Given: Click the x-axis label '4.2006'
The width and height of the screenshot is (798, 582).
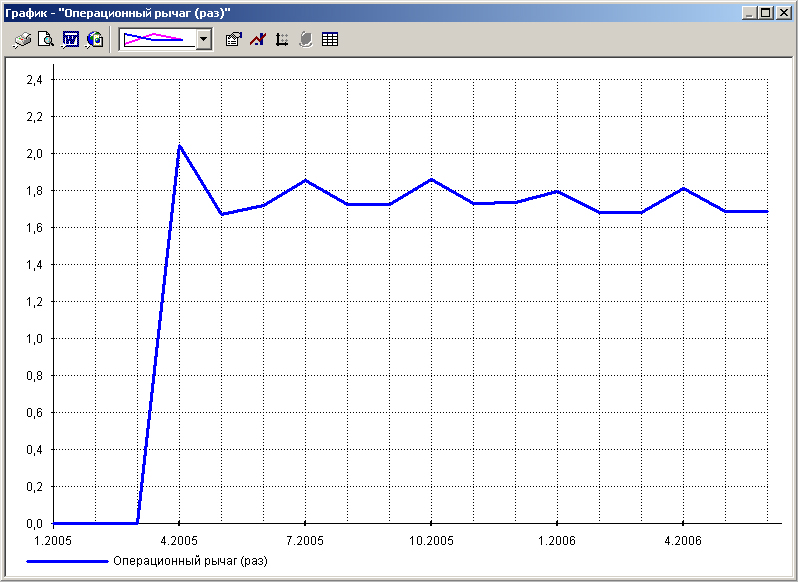Looking at the screenshot, I should coord(683,540).
